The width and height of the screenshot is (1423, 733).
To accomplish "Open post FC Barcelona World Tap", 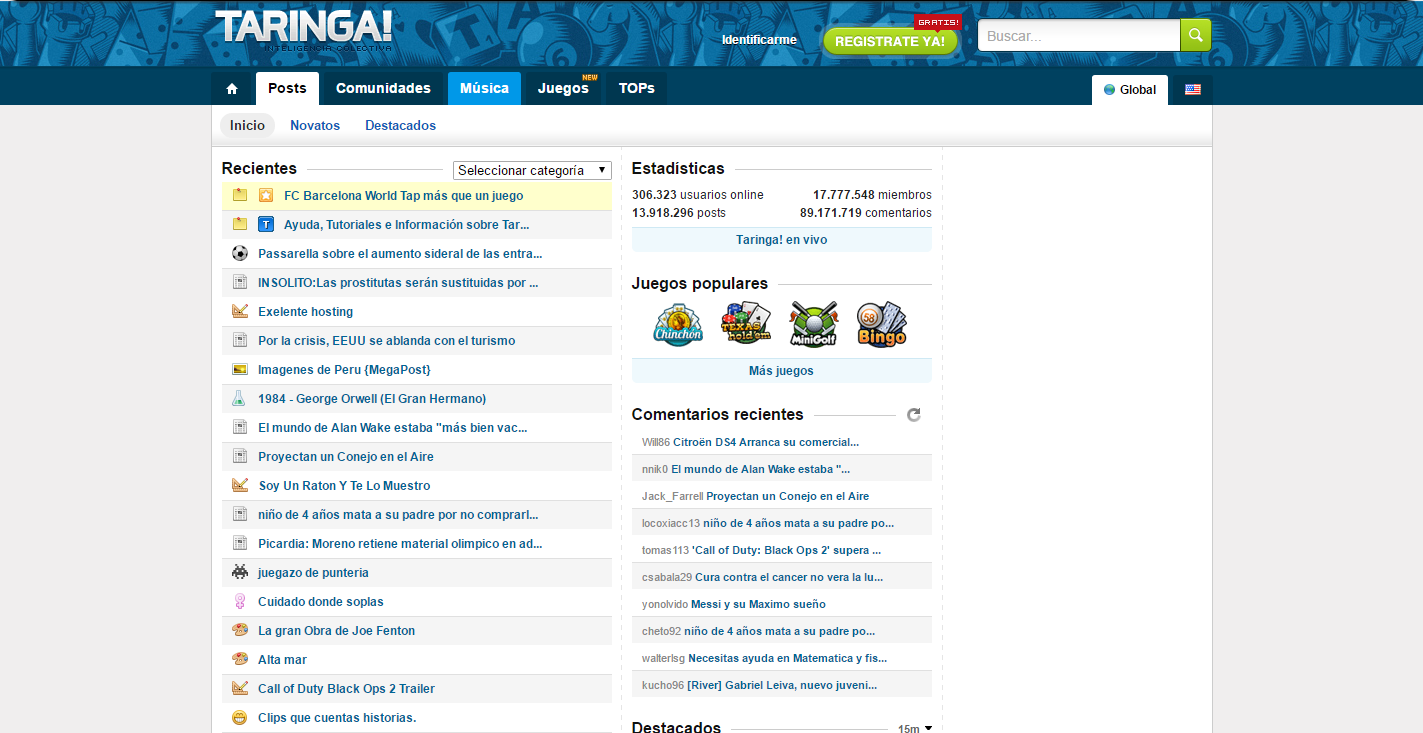I will [403, 196].
